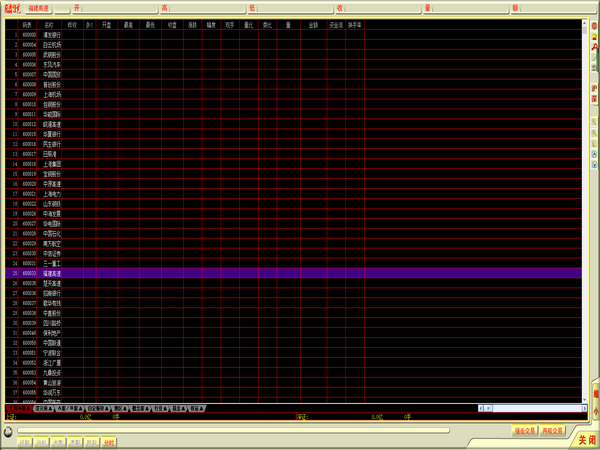Click the red logo icon at top-left

click(13, 8)
